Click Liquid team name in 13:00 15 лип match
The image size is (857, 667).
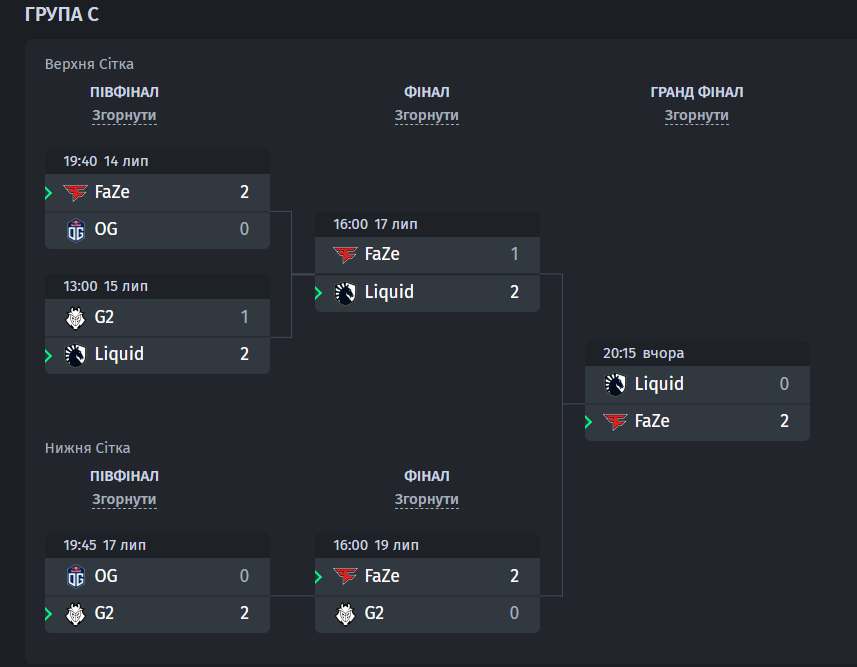119,354
